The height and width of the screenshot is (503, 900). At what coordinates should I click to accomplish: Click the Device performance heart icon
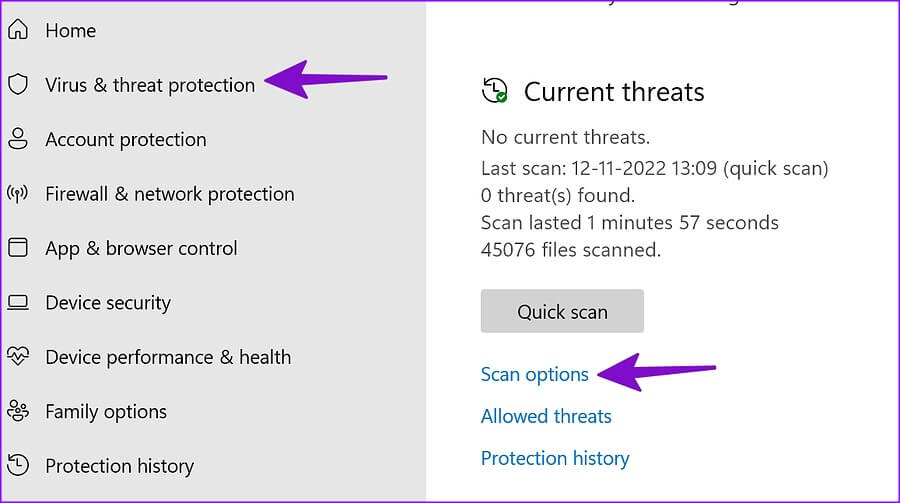coord(18,357)
